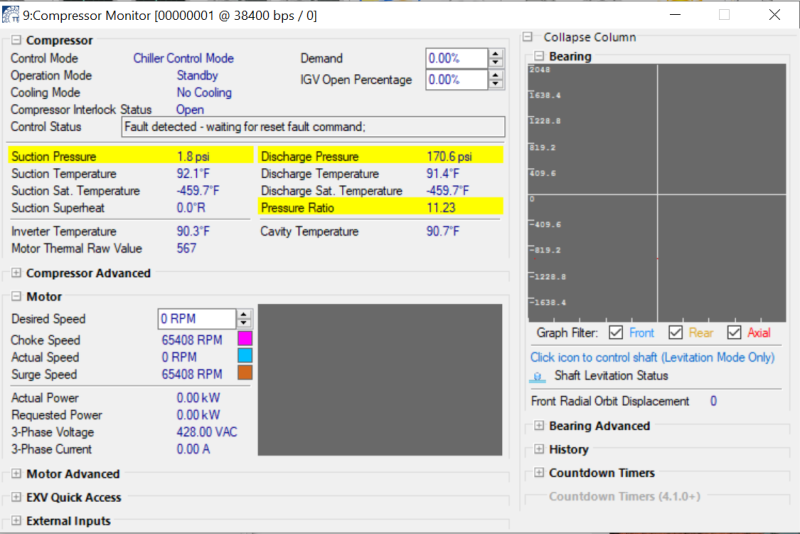Image resolution: width=800 pixels, height=534 pixels.
Task: Increase Demand with the up arrow
Action: coord(495,54)
